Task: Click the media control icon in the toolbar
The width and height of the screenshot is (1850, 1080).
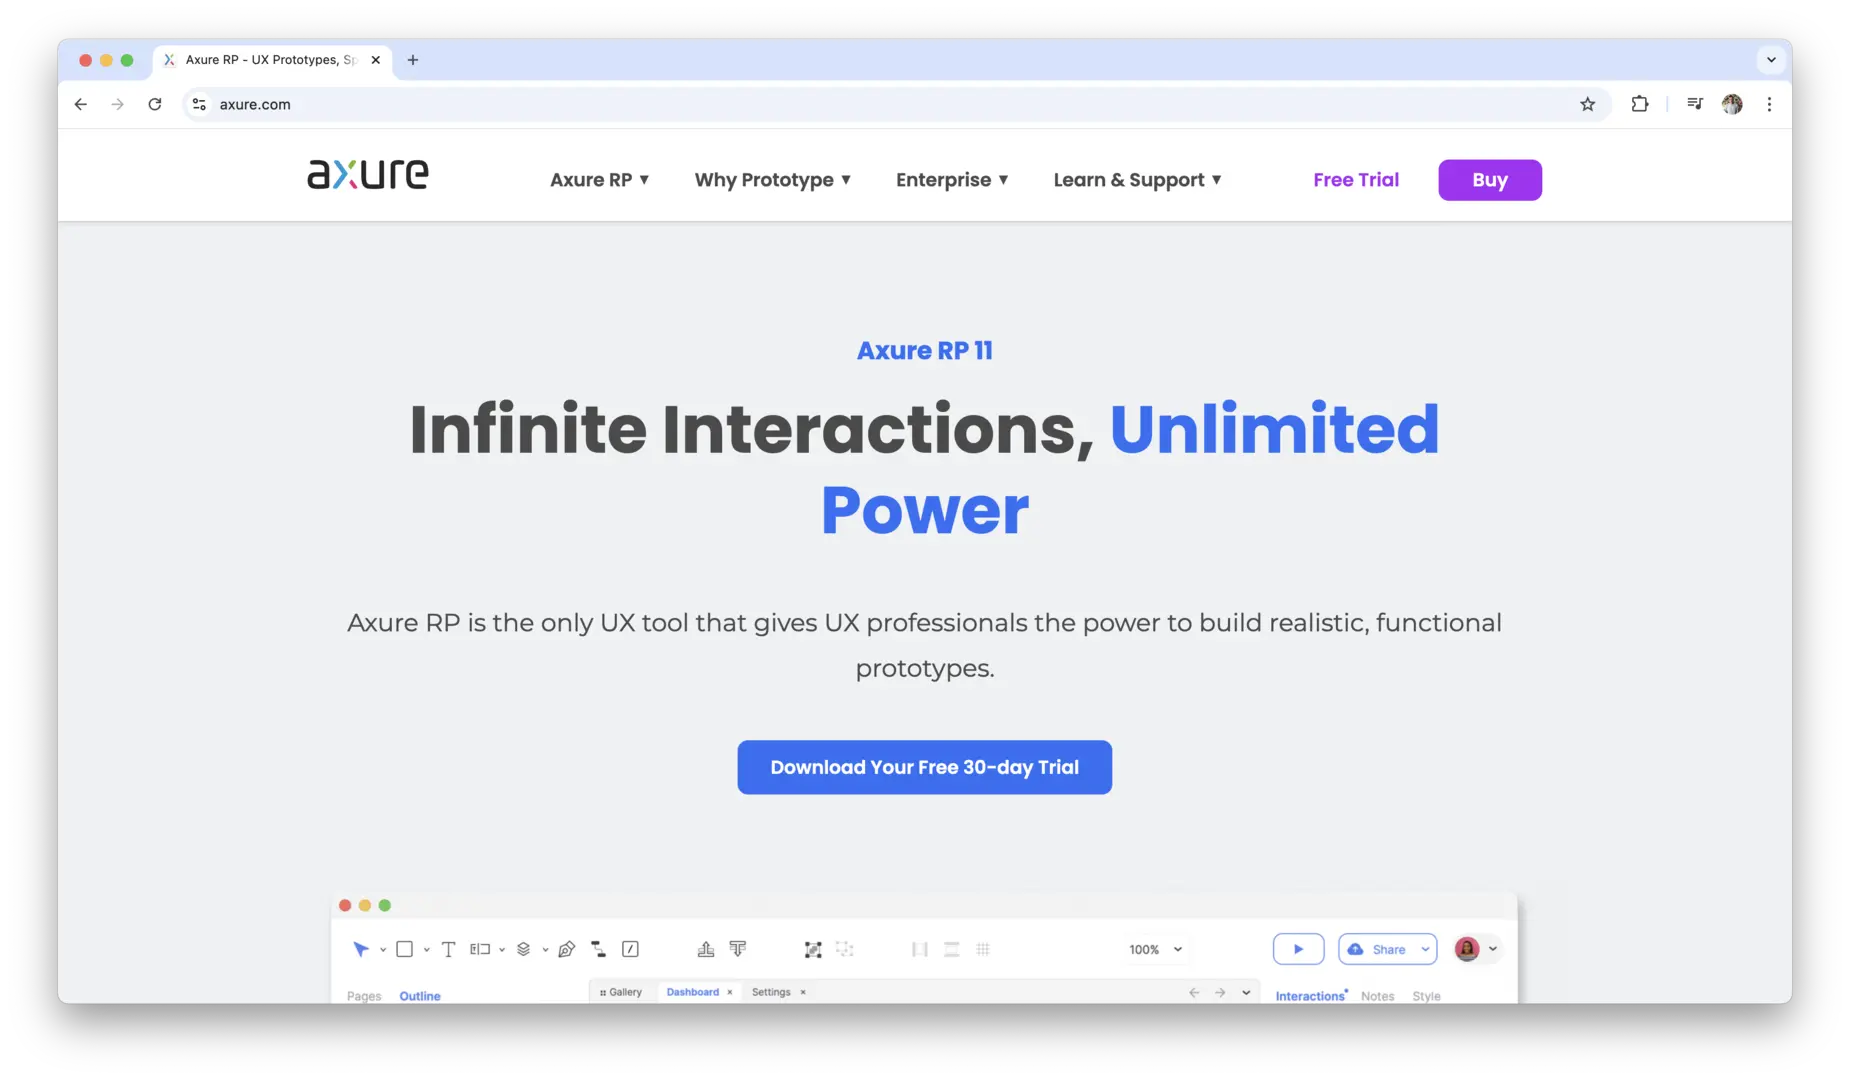Action: 1694,104
